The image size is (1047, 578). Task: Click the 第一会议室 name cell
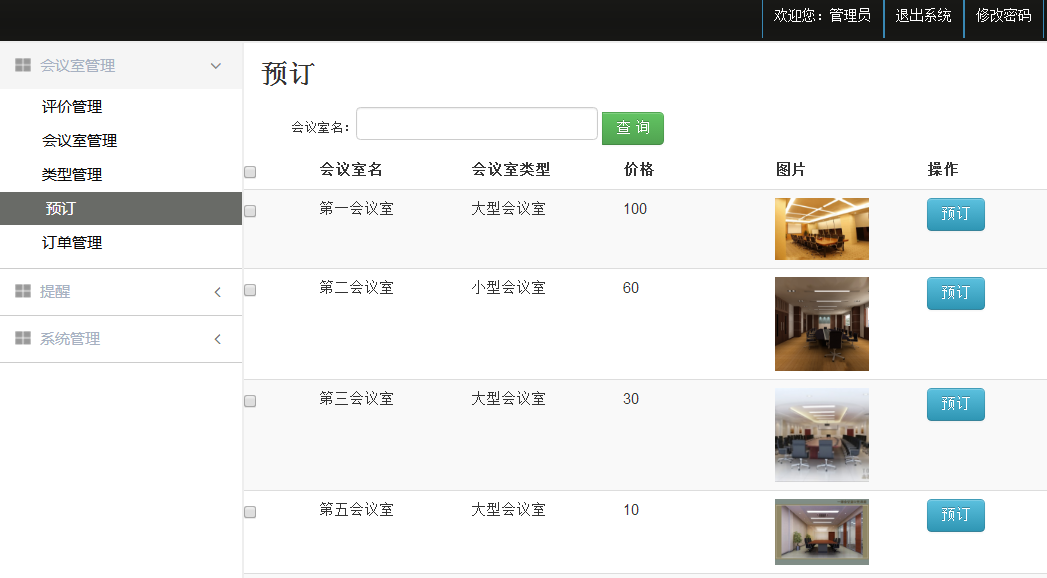point(357,209)
